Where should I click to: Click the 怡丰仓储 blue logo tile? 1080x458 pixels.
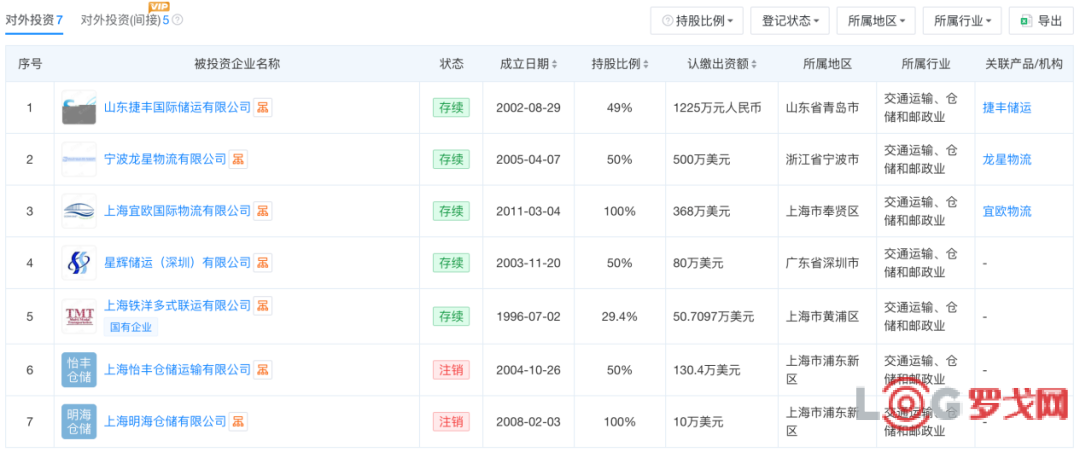(79, 370)
